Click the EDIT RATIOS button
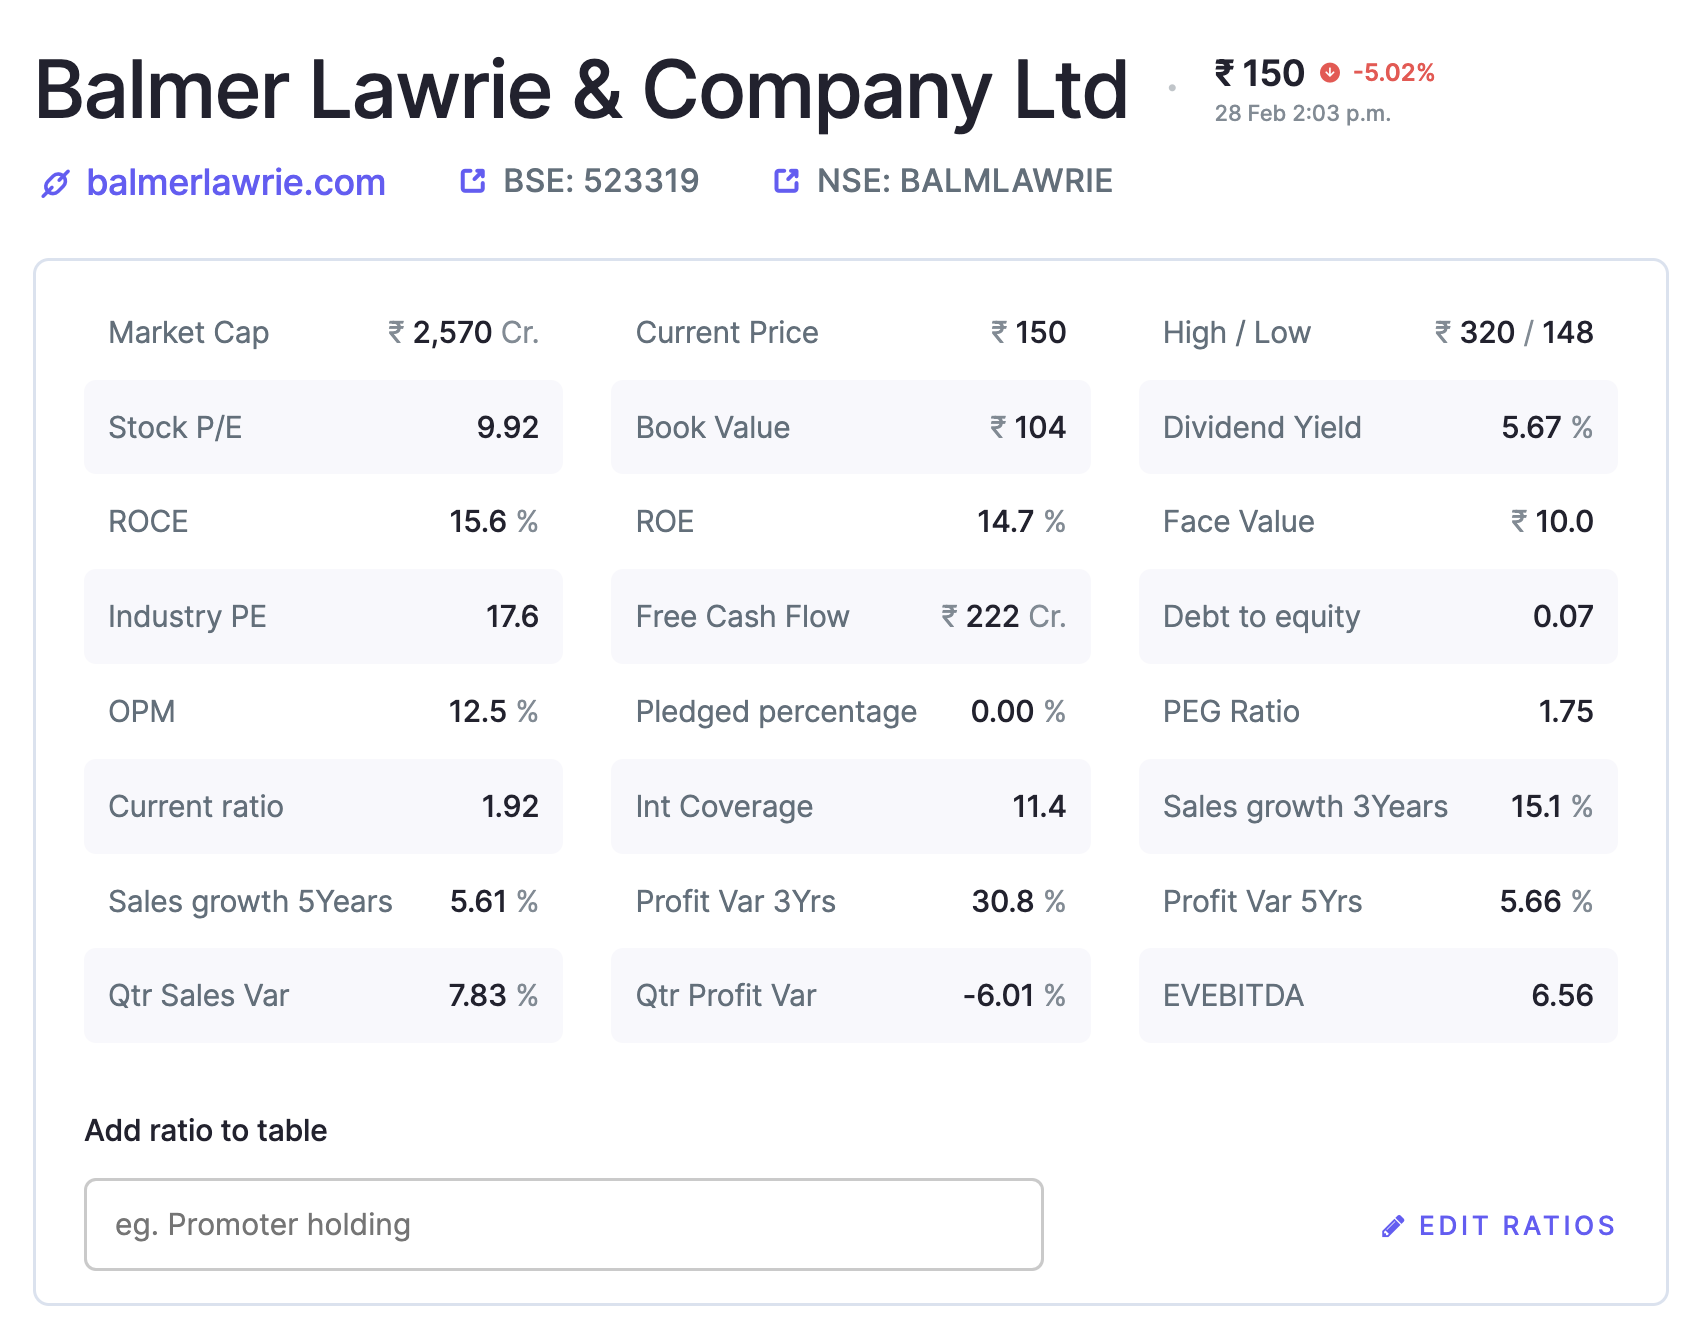 point(1498,1226)
